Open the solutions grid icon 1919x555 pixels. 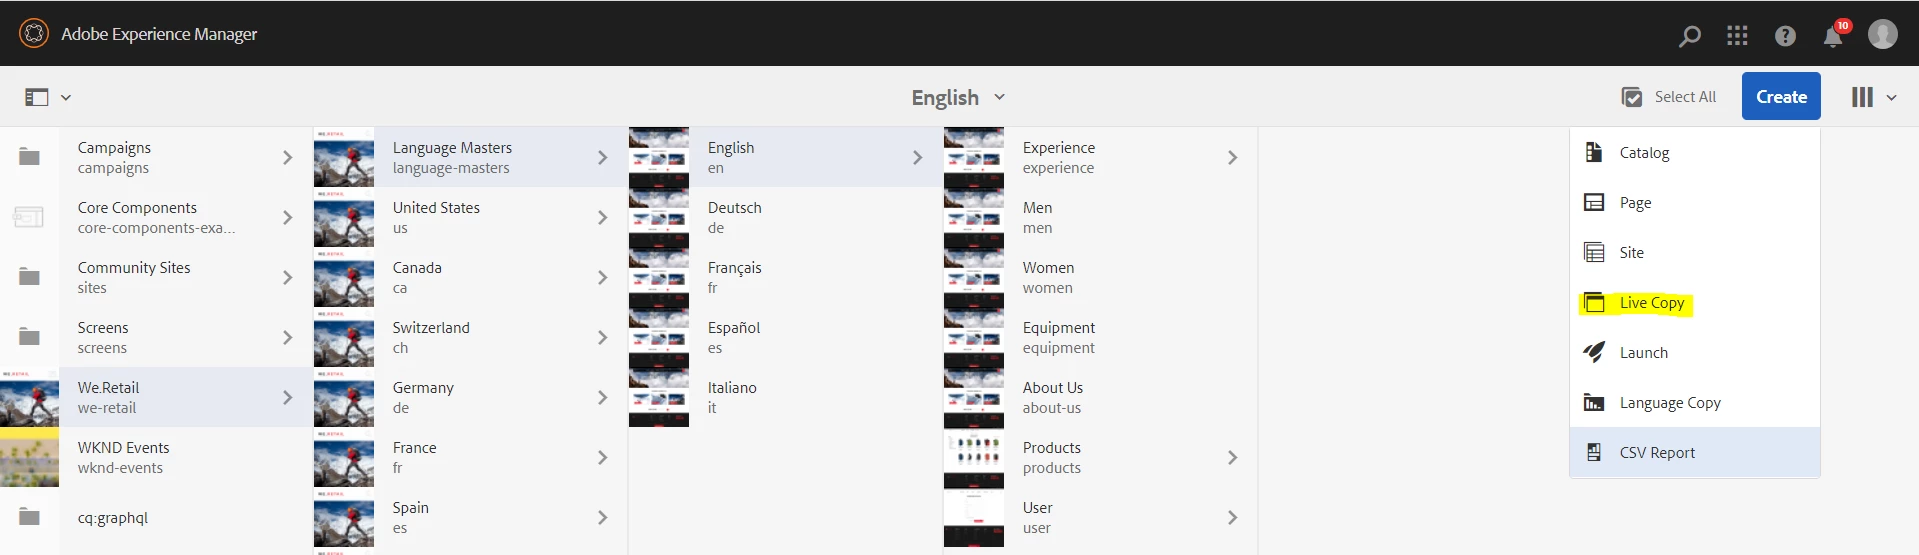(1737, 36)
